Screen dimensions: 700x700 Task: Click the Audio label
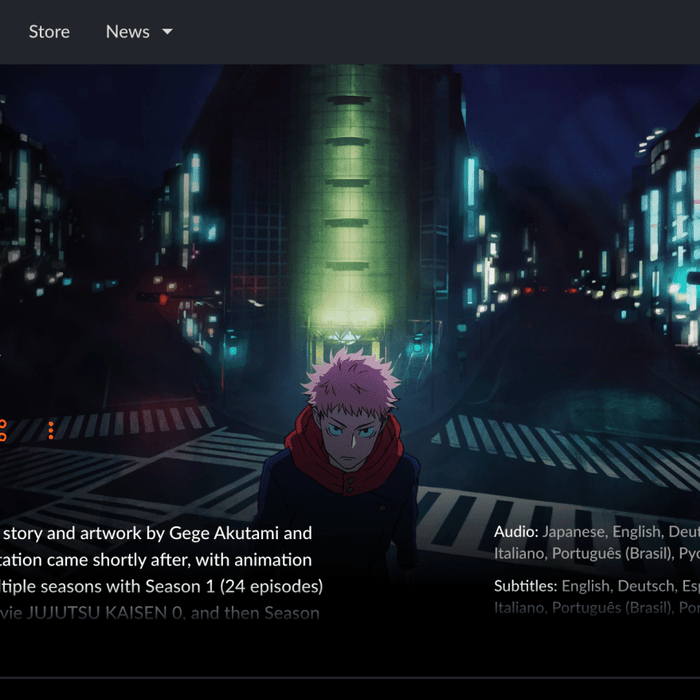(x=516, y=532)
